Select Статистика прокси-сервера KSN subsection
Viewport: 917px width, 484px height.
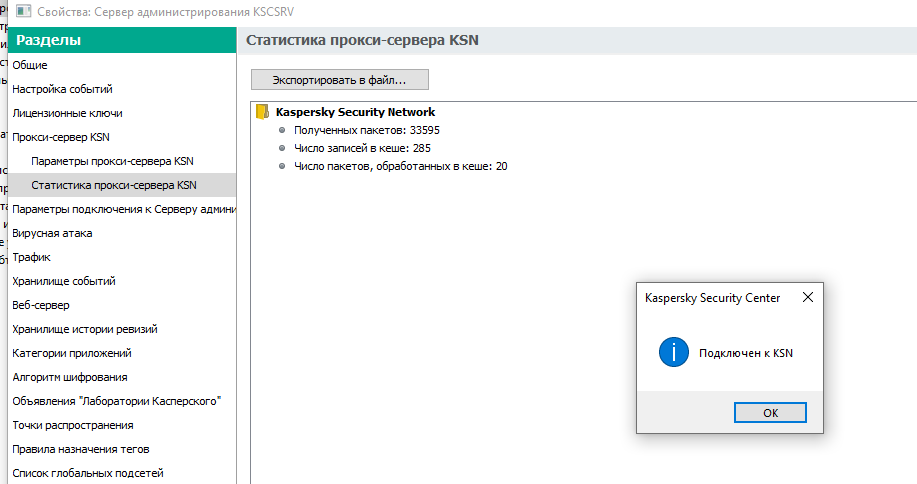(122, 185)
